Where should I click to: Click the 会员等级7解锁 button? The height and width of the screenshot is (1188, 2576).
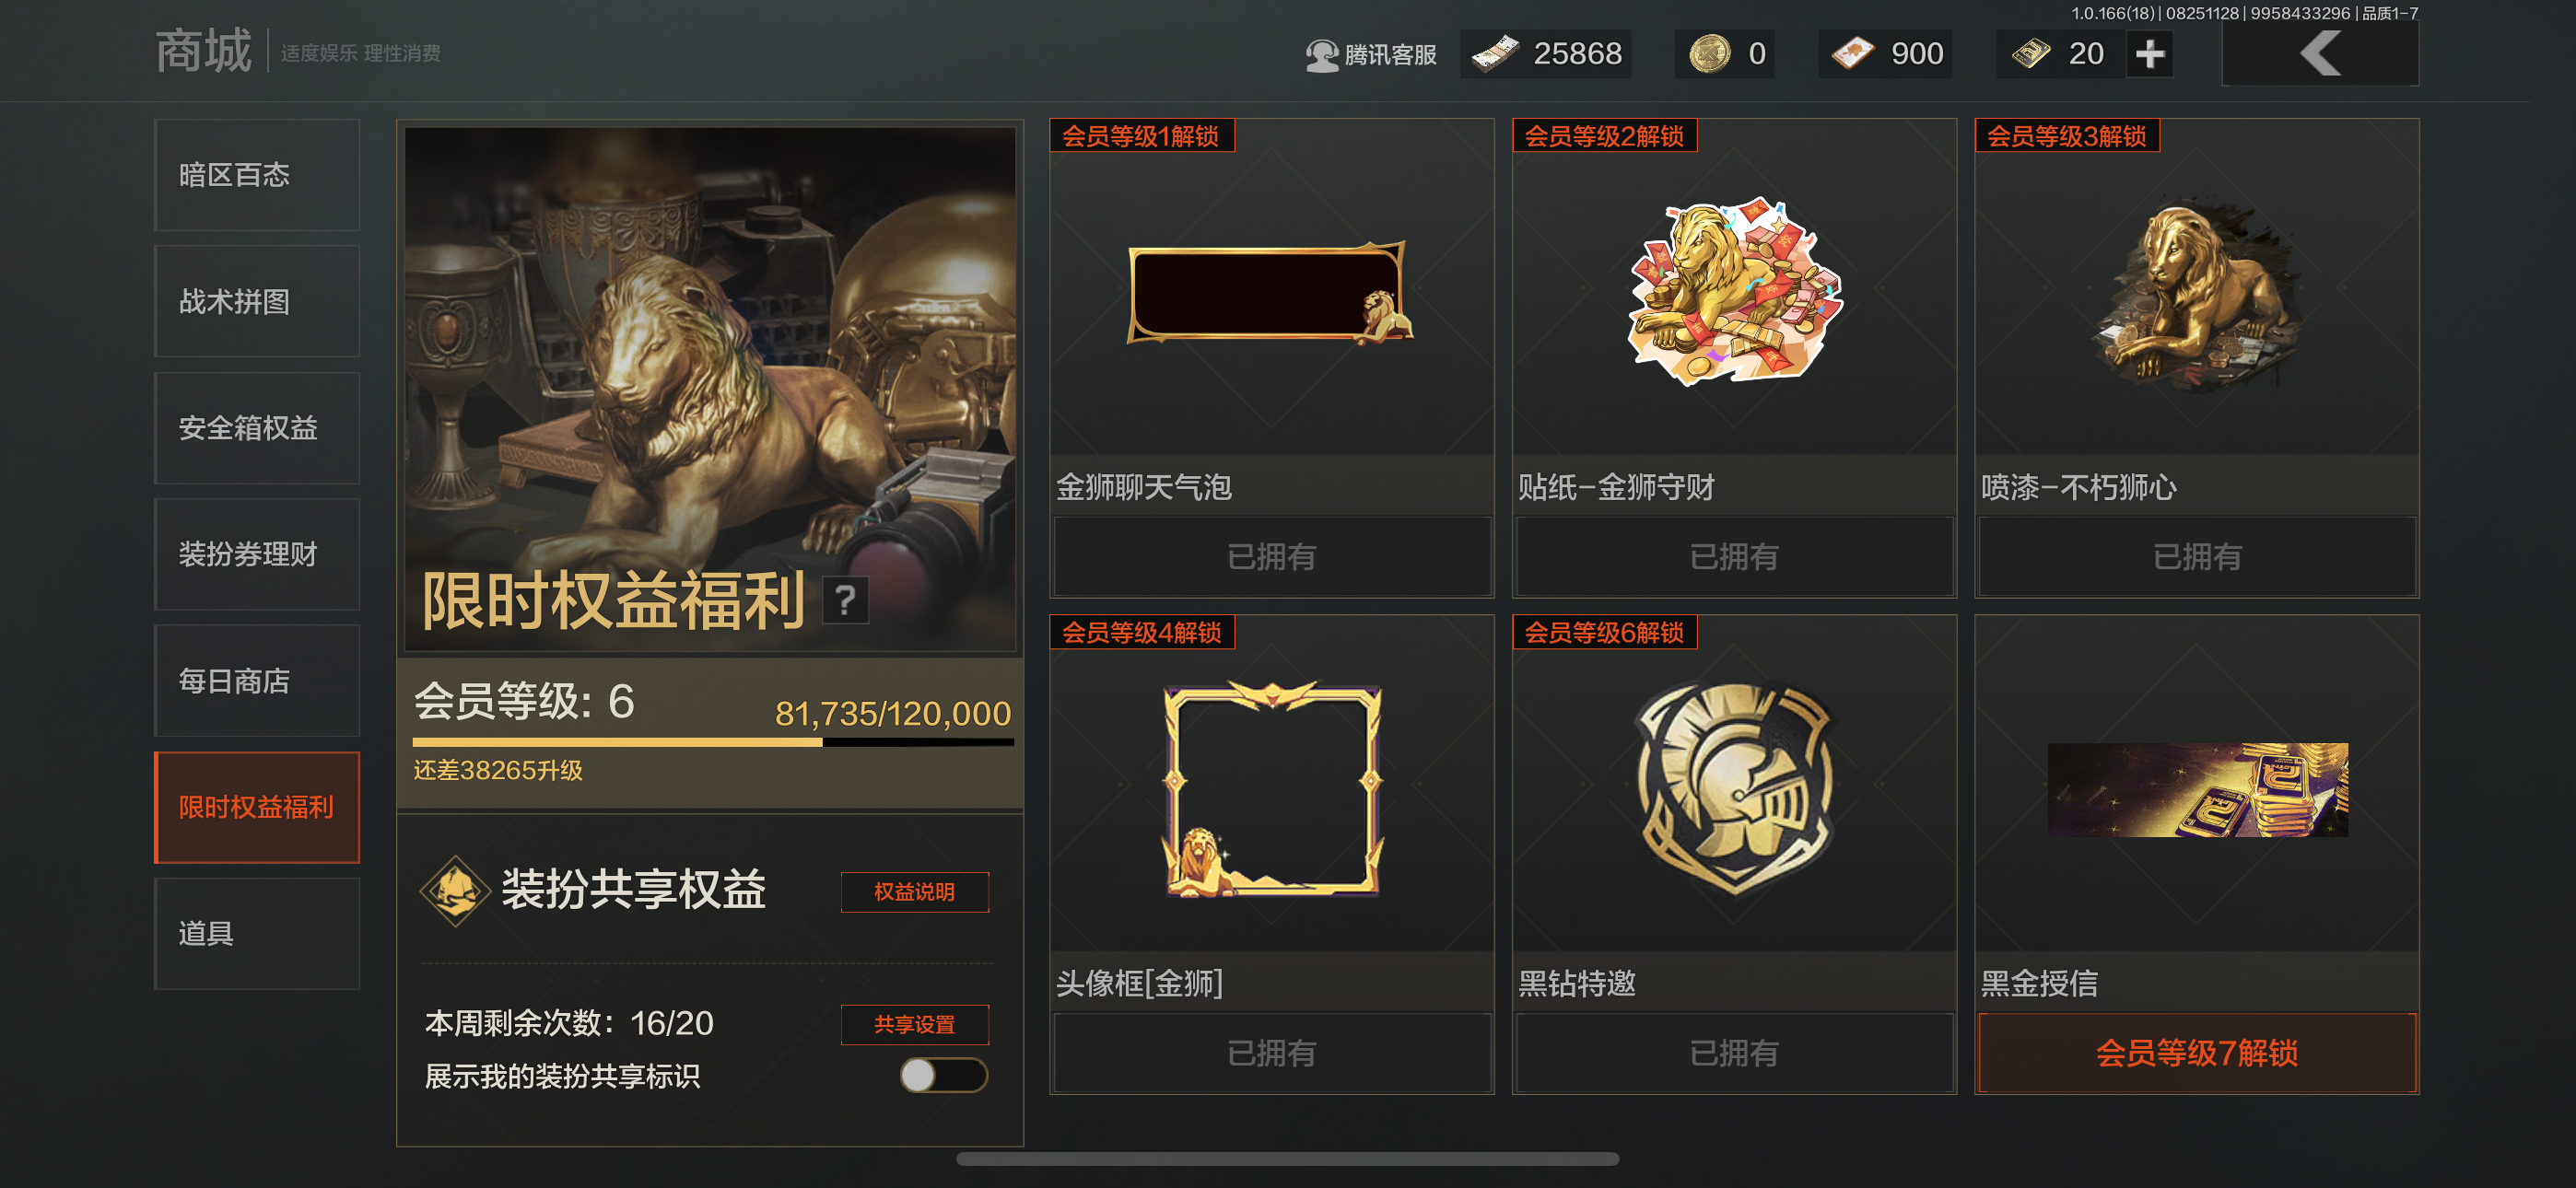coord(2197,1053)
